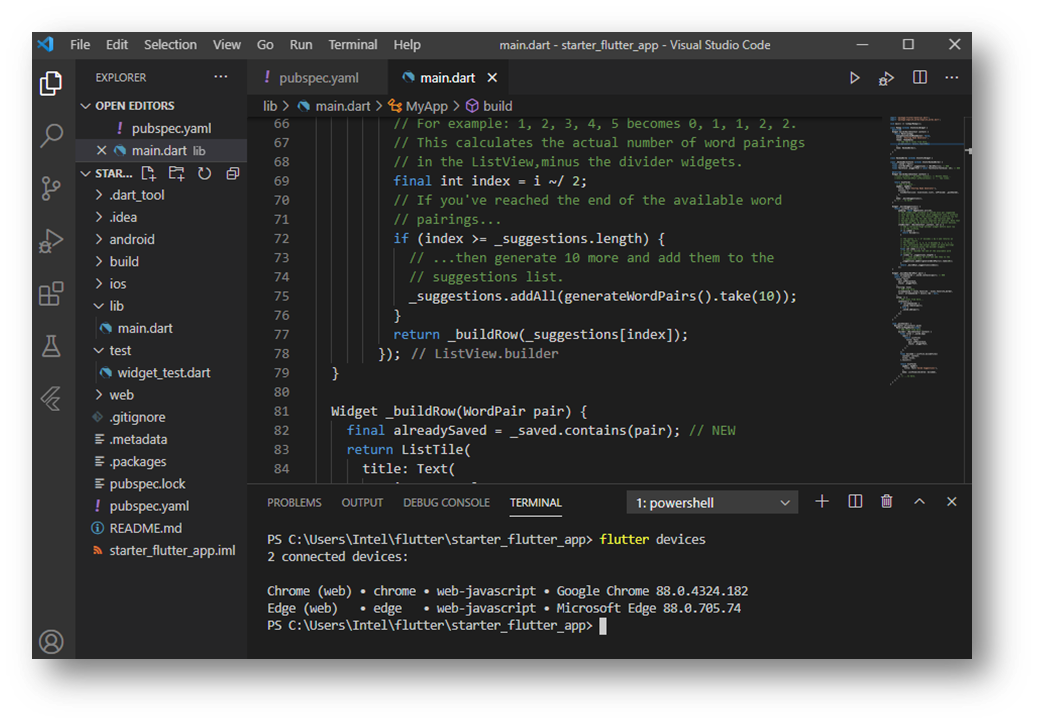Switch to the Output panel tab
The height and width of the screenshot is (724, 1037).
tap(362, 503)
